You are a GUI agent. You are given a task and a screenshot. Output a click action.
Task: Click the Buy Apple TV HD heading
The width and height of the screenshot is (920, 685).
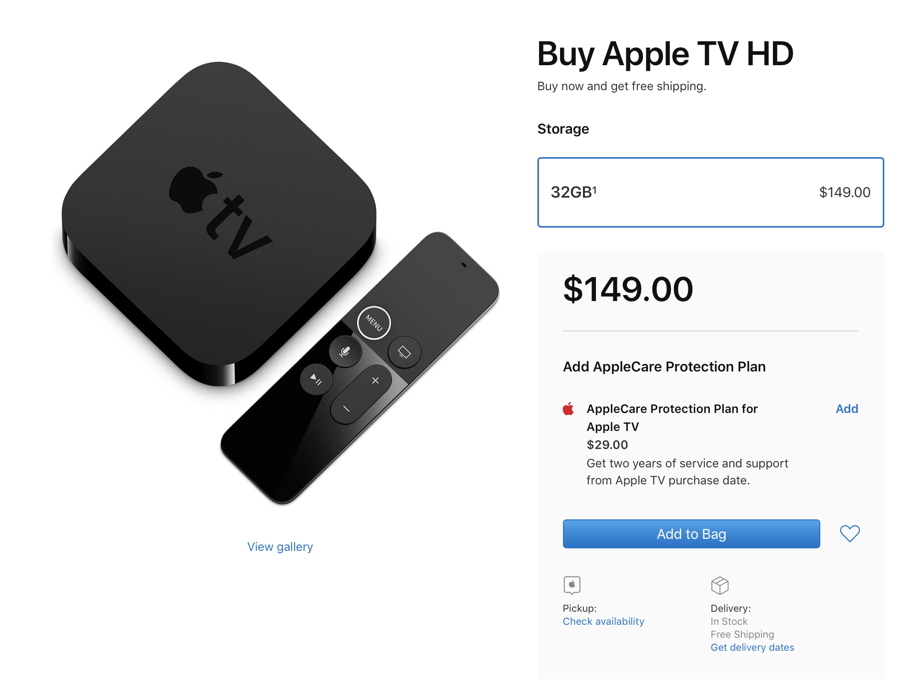point(665,54)
